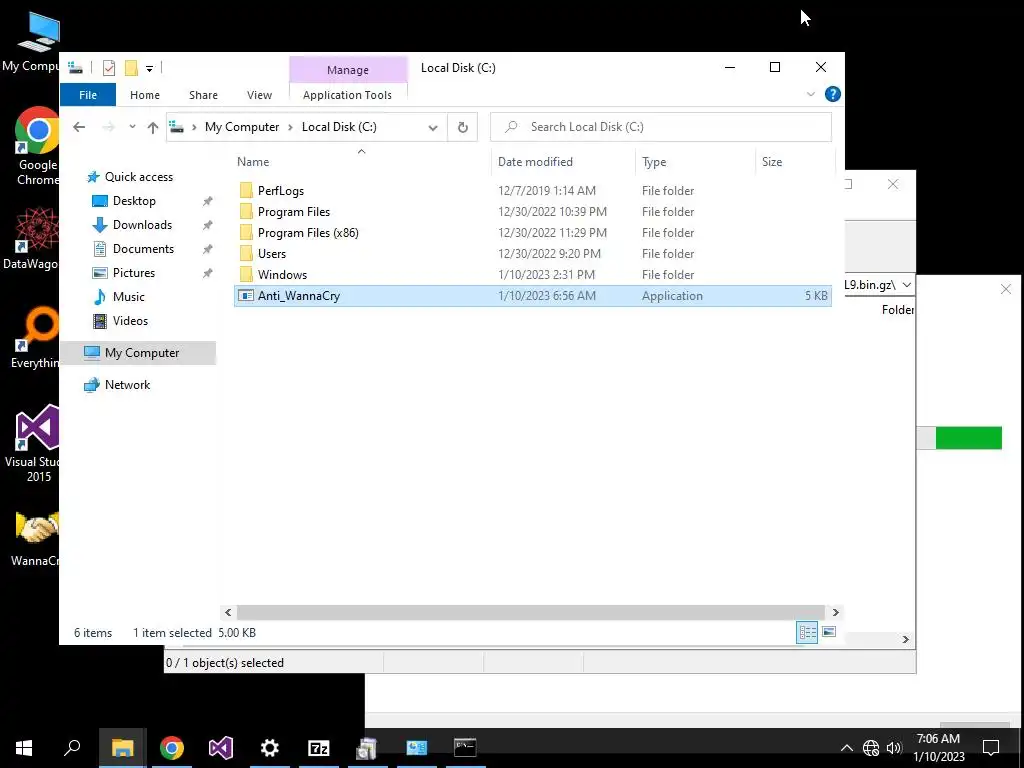Click the Up one level arrow
1024x768 pixels.
(x=153, y=127)
